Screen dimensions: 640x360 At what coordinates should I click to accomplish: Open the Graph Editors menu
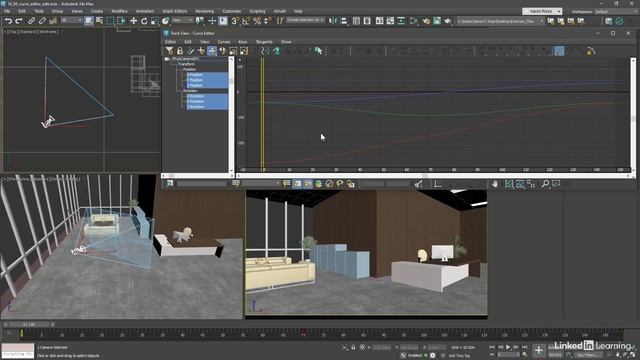[x=175, y=11]
